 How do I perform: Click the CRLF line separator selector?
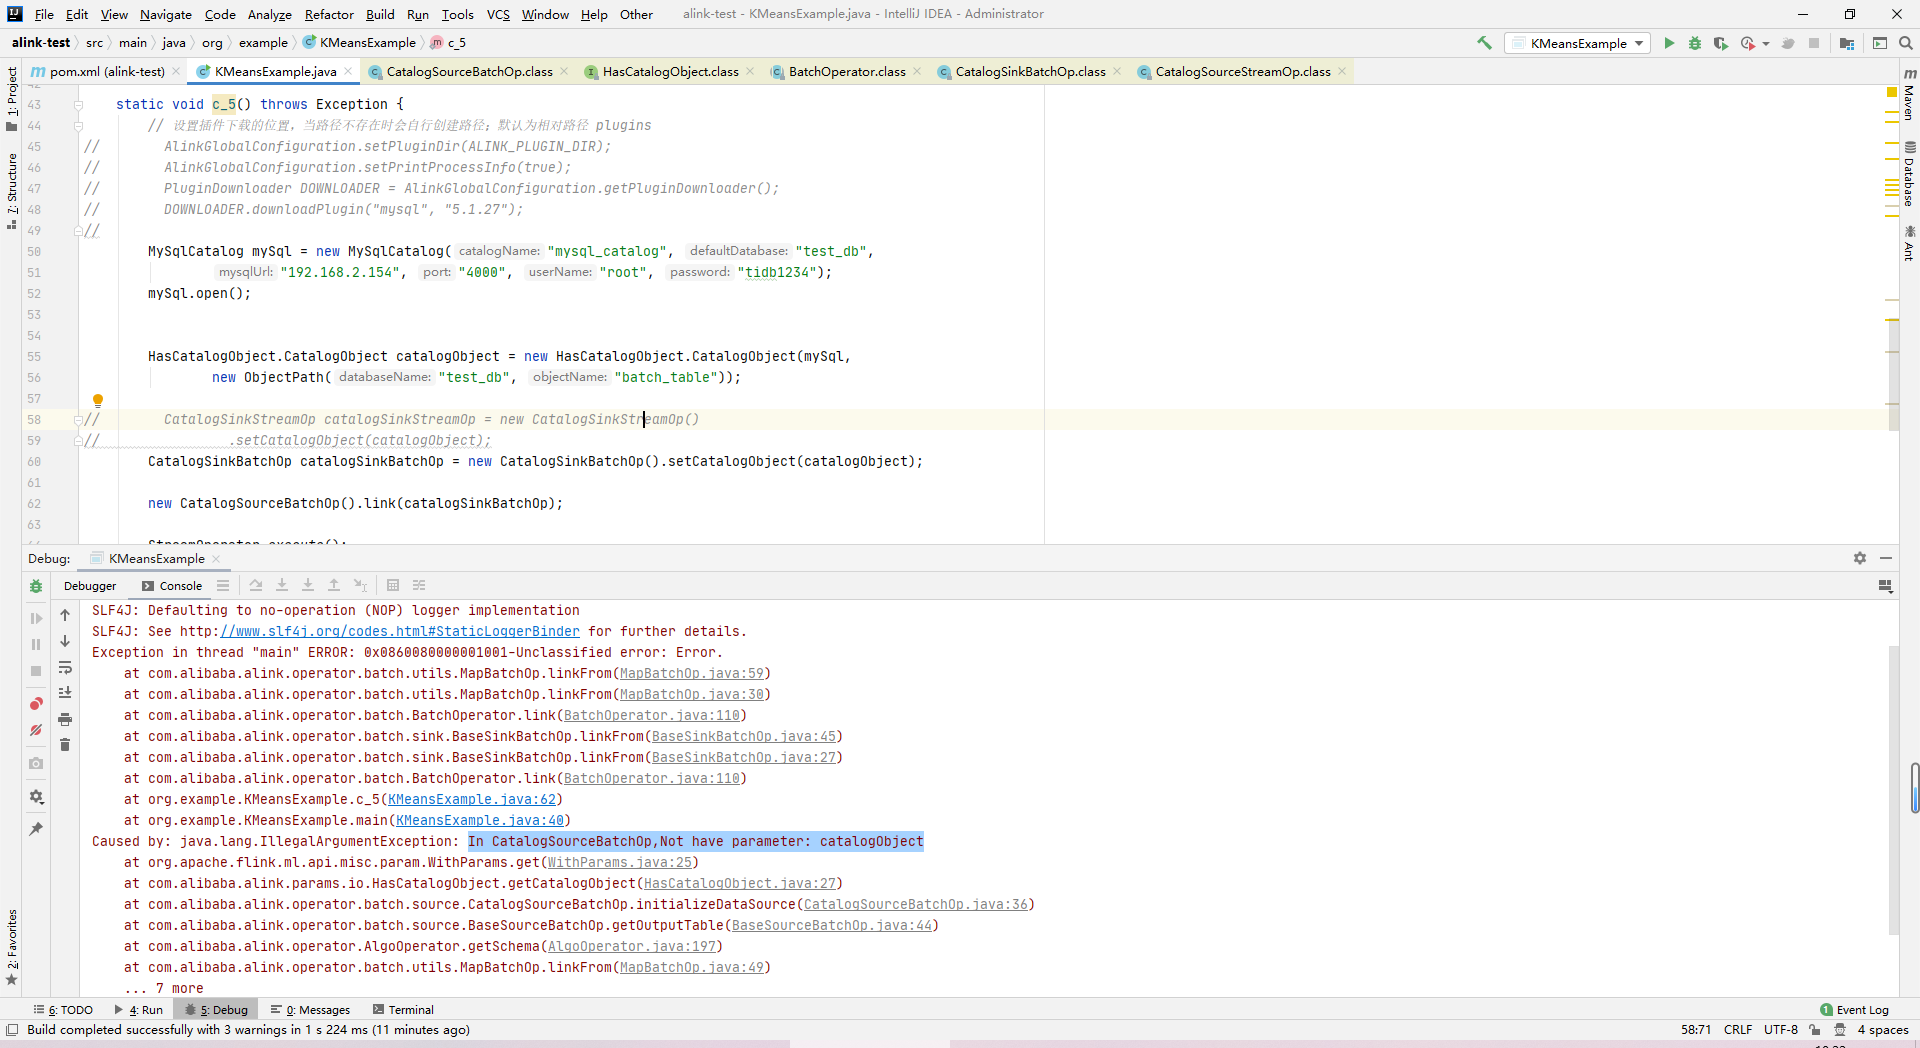pos(1738,1030)
